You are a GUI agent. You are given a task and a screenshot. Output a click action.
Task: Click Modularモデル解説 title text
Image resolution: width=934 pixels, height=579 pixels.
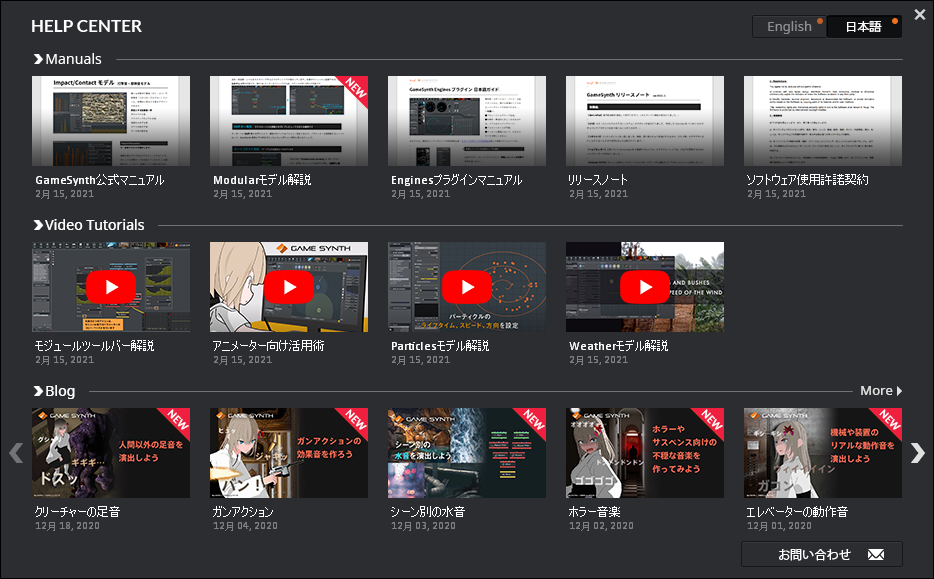pyautogui.click(x=262, y=180)
